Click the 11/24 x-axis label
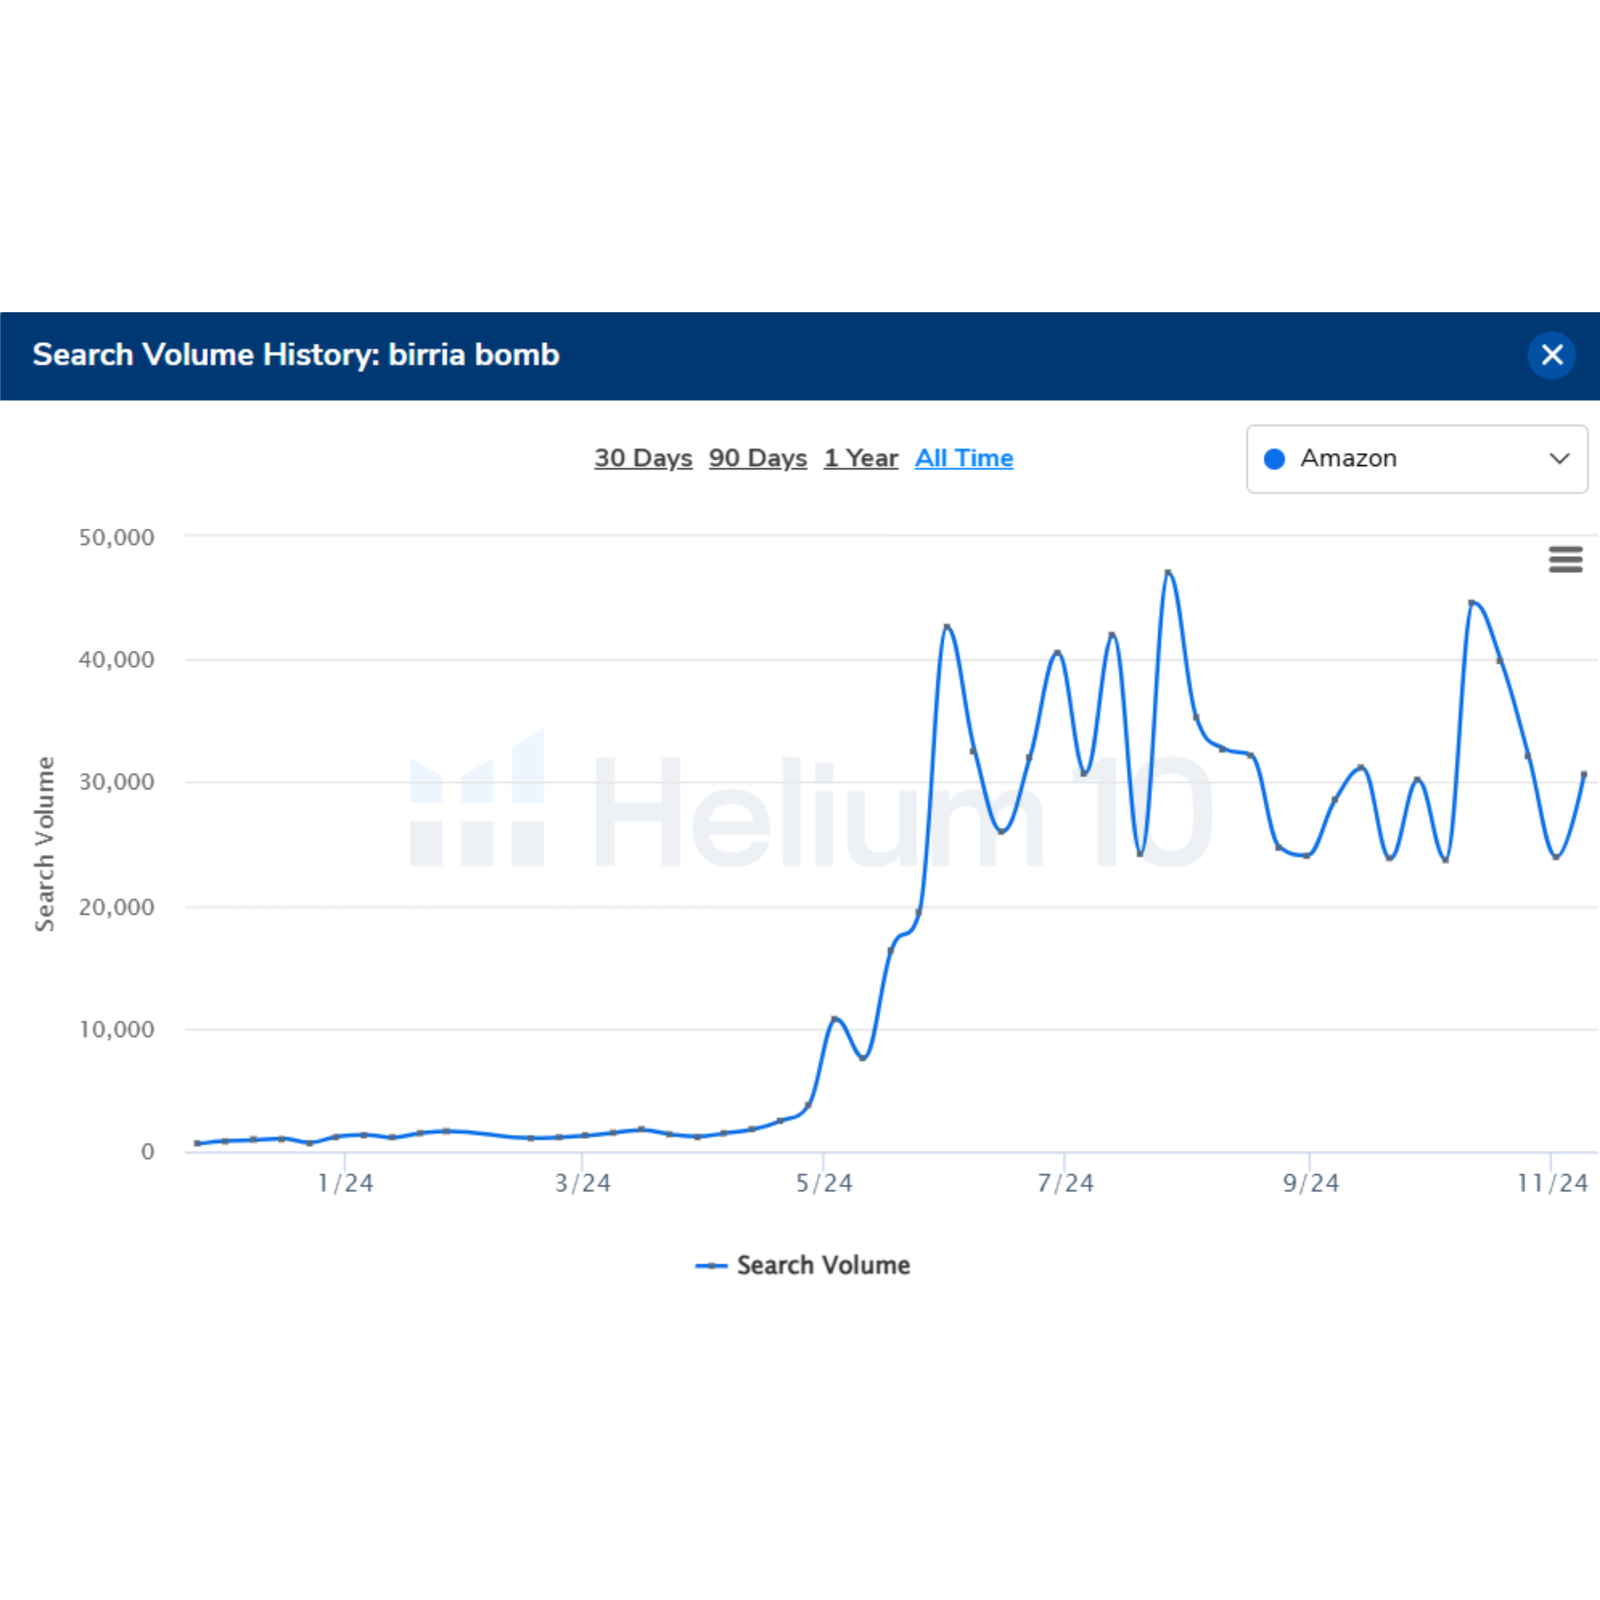 point(1552,1183)
